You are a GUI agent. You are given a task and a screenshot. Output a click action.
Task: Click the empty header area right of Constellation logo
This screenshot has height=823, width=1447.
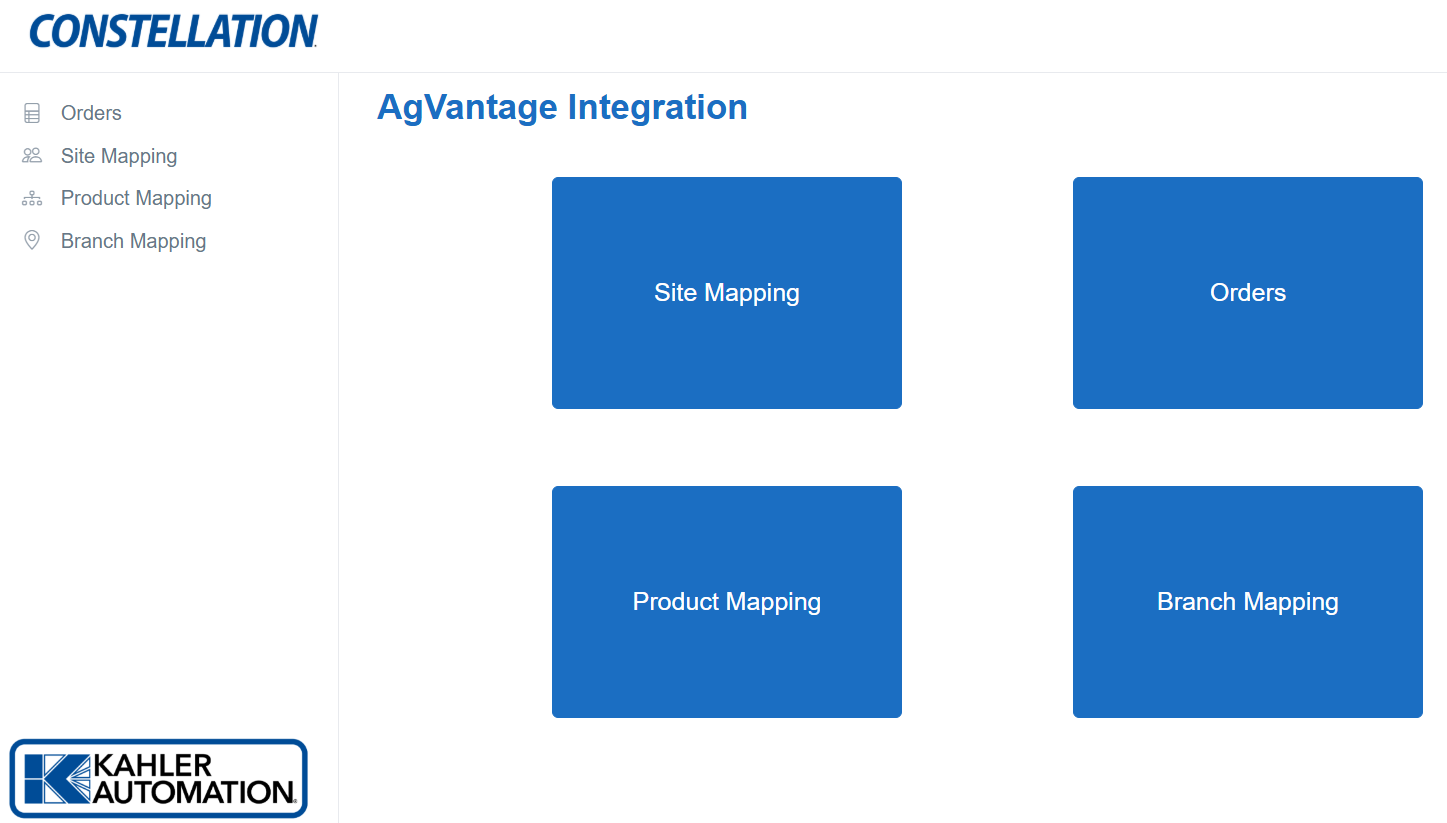850,35
